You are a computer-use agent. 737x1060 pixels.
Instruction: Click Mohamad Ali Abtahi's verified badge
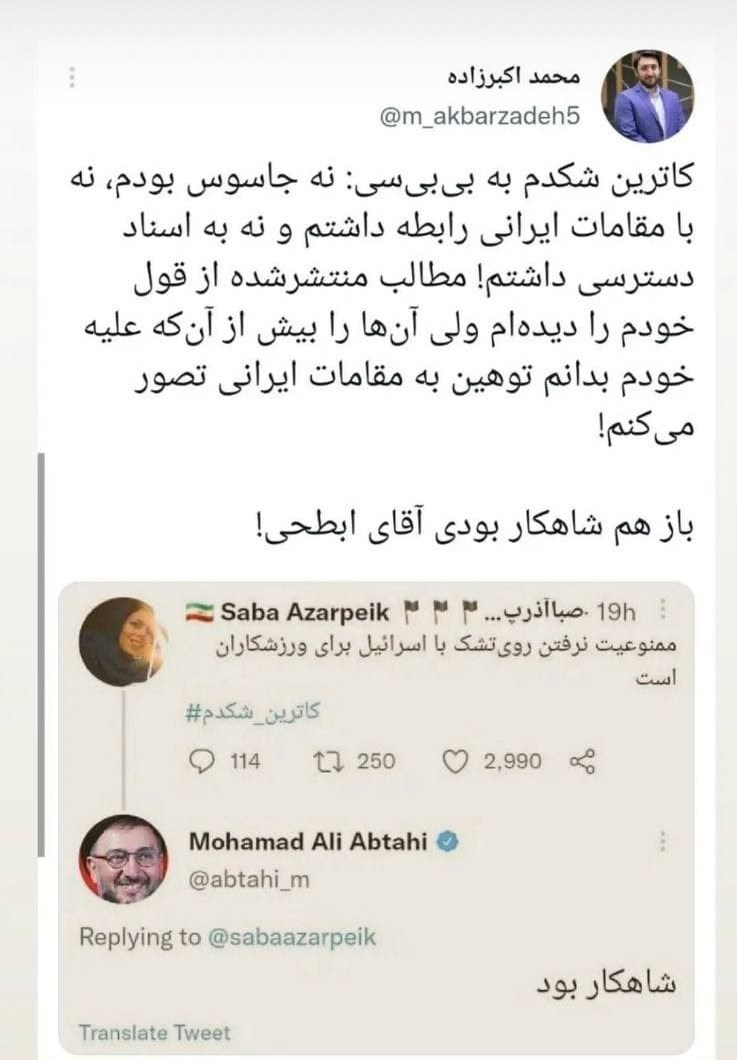(448, 842)
